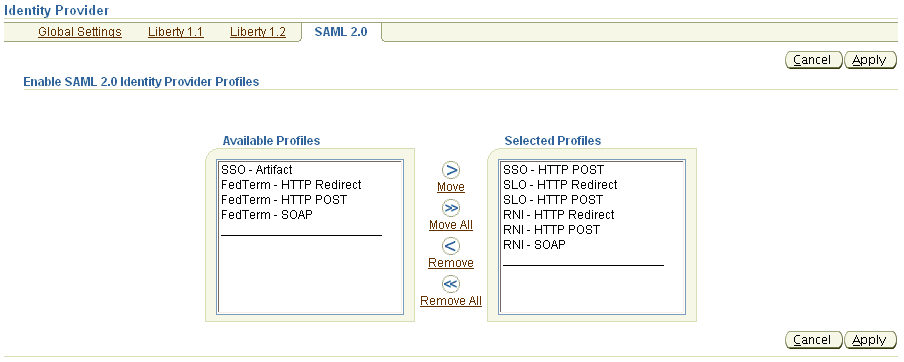The height and width of the screenshot is (362, 904).
Task: Switch to the Liberty 1.1 tab
Action: pyautogui.click(x=176, y=32)
